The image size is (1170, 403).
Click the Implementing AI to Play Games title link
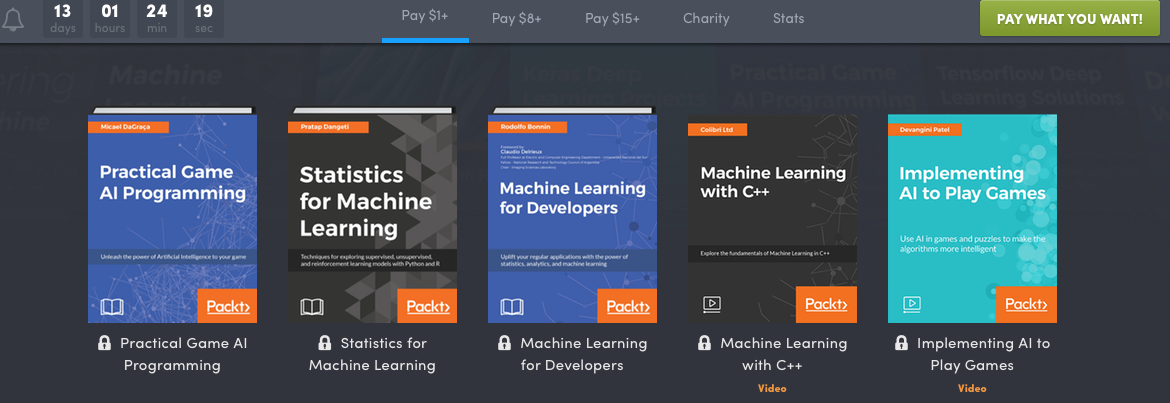coord(983,354)
